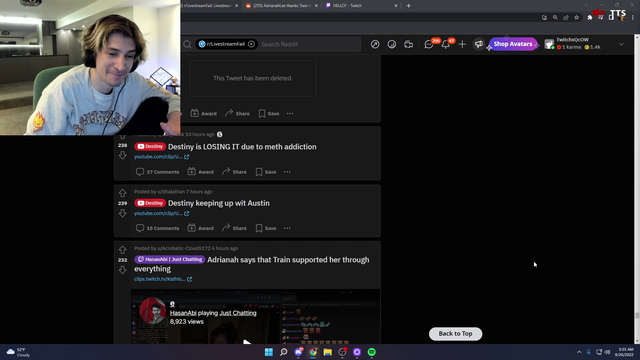The height and width of the screenshot is (360, 640).
Task: Open more options on 'keeping up wit Austin'
Action: point(287,228)
